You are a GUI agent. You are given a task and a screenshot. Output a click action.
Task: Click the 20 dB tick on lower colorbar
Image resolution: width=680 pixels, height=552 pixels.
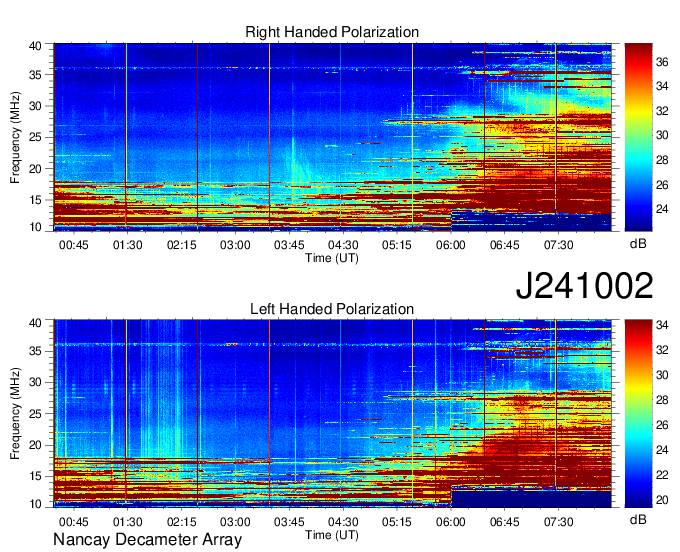[662, 500]
